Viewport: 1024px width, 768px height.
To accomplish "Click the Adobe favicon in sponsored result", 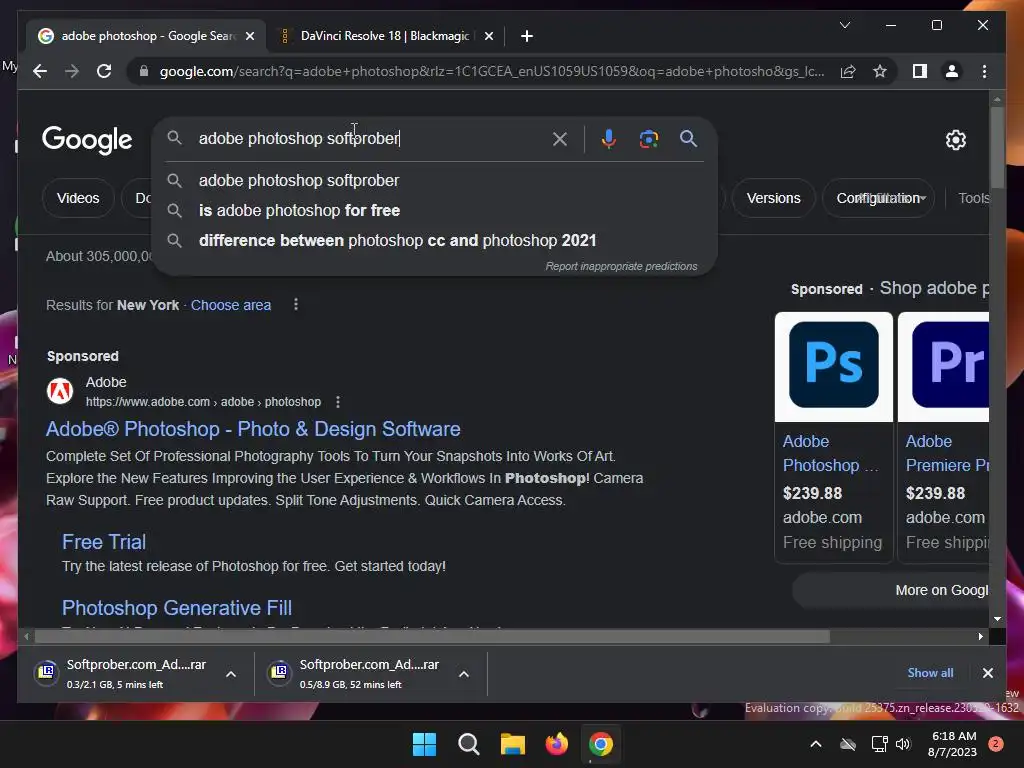I will [60, 391].
